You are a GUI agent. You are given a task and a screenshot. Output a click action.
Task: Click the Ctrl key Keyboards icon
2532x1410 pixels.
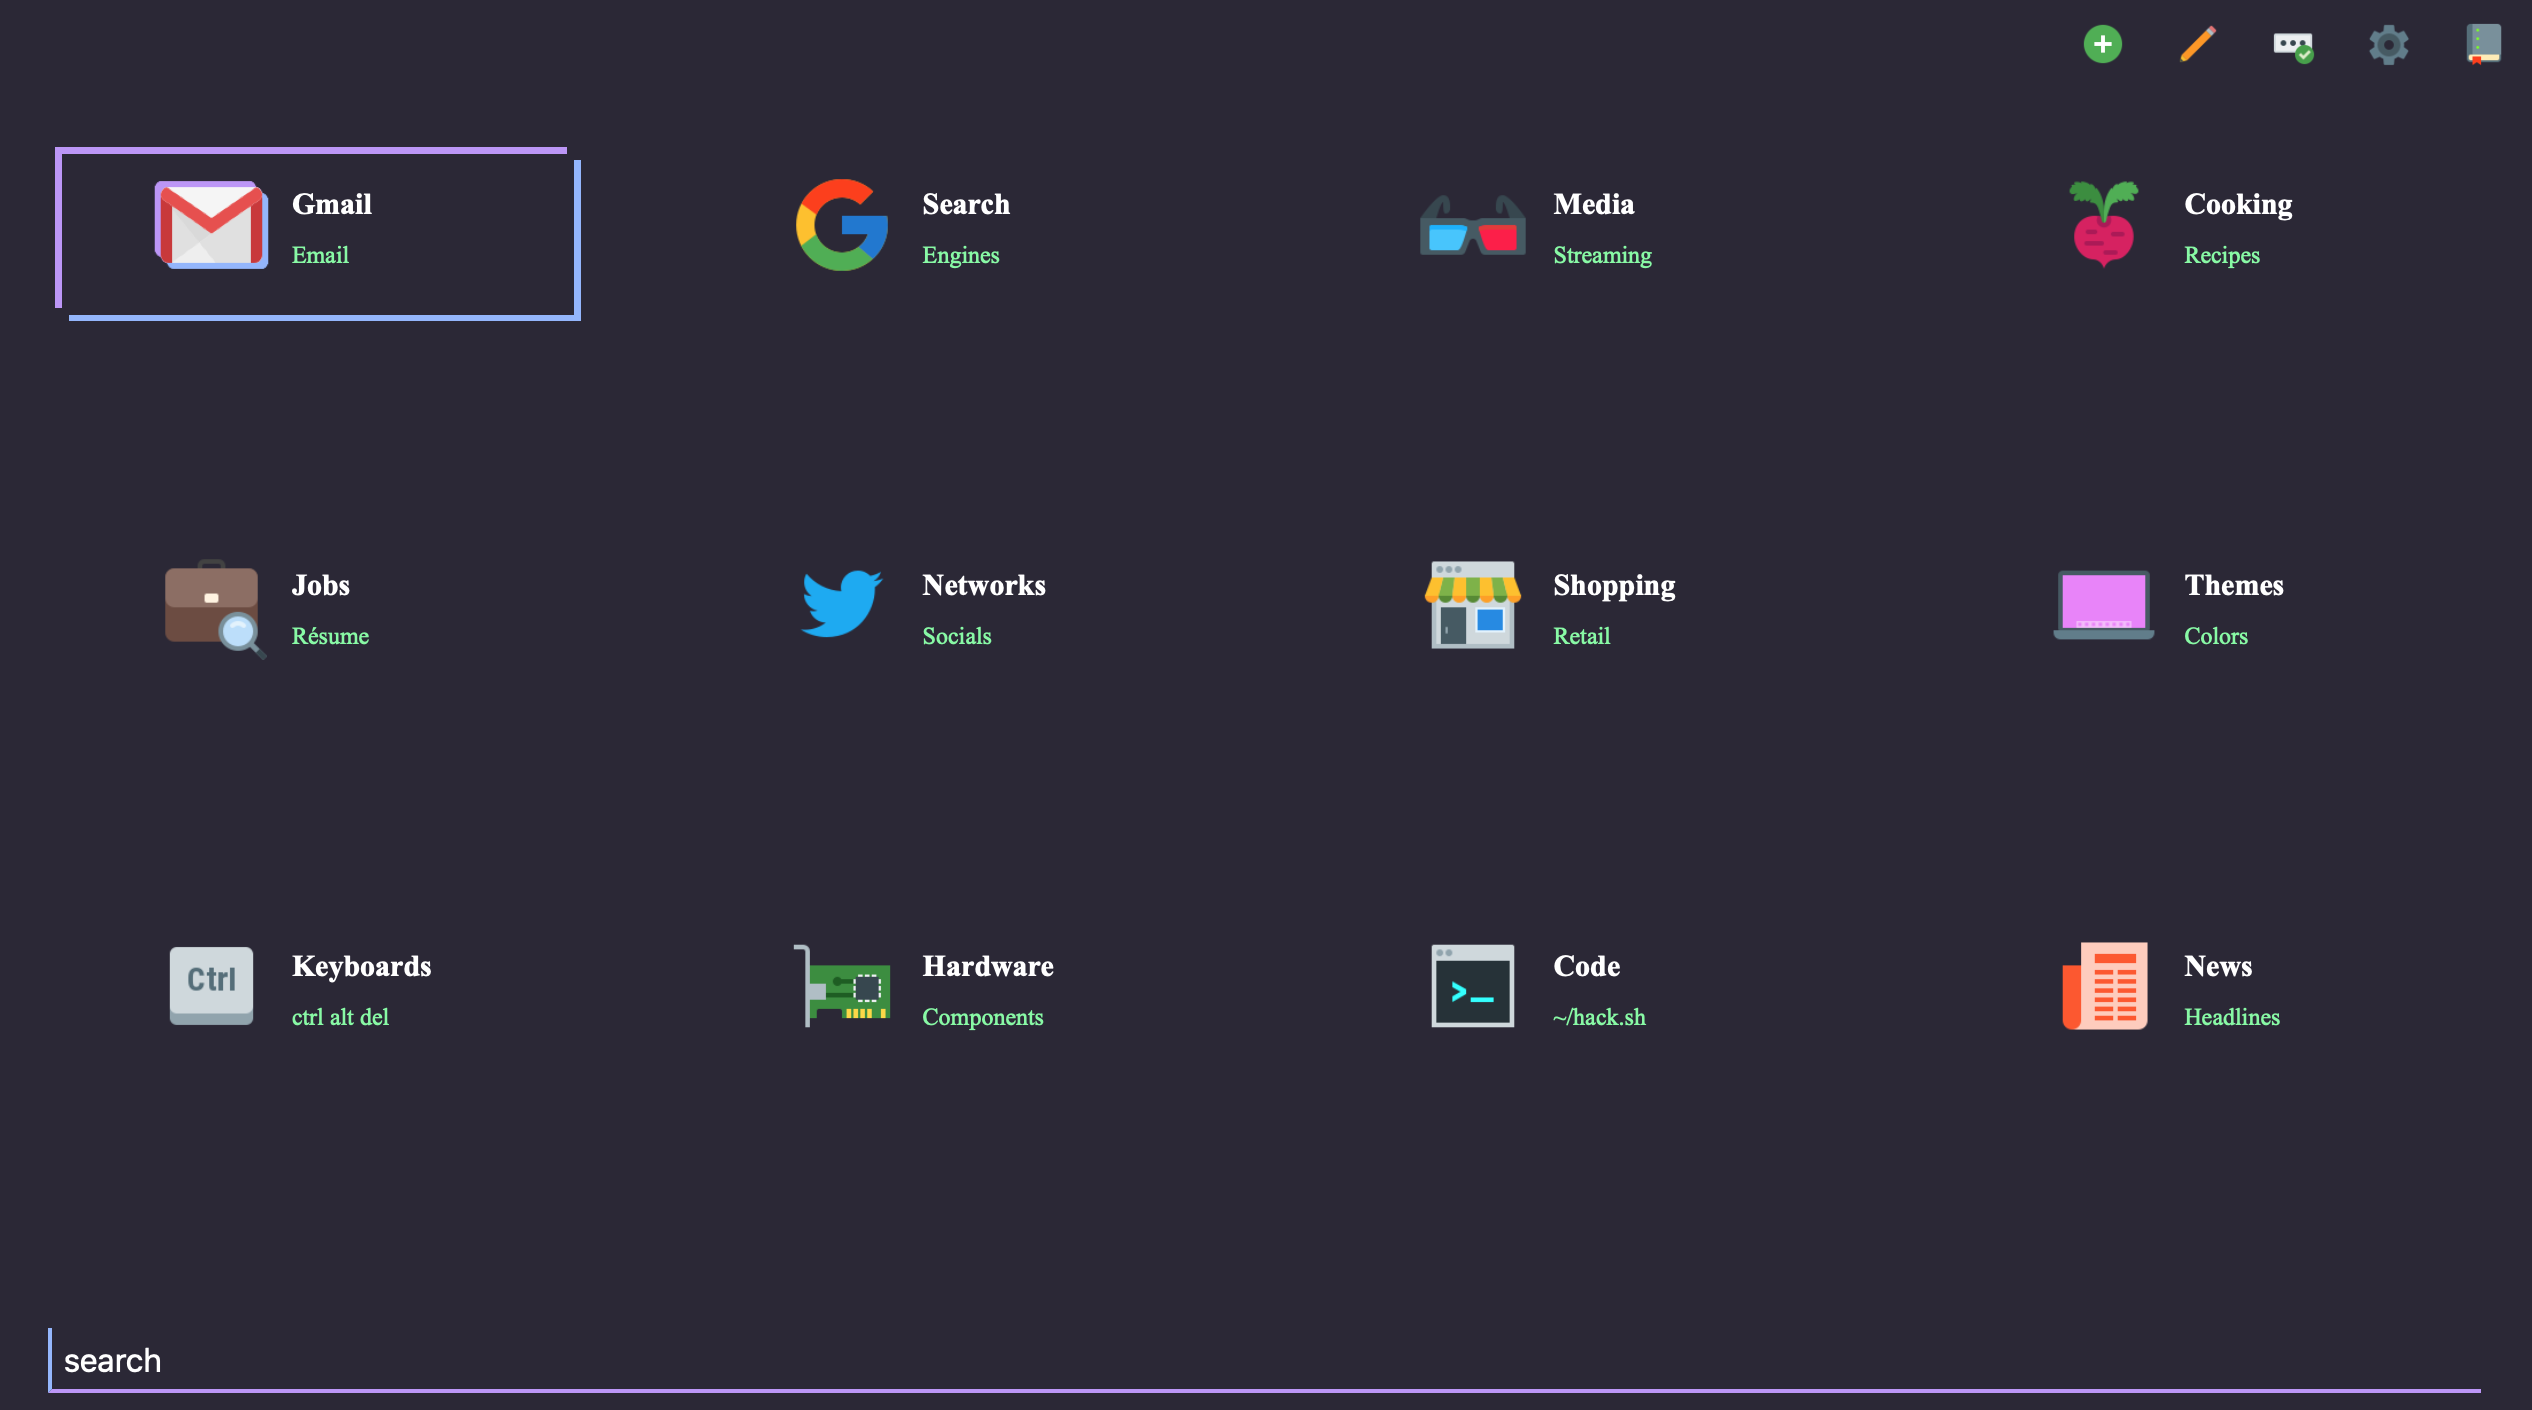(x=211, y=985)
